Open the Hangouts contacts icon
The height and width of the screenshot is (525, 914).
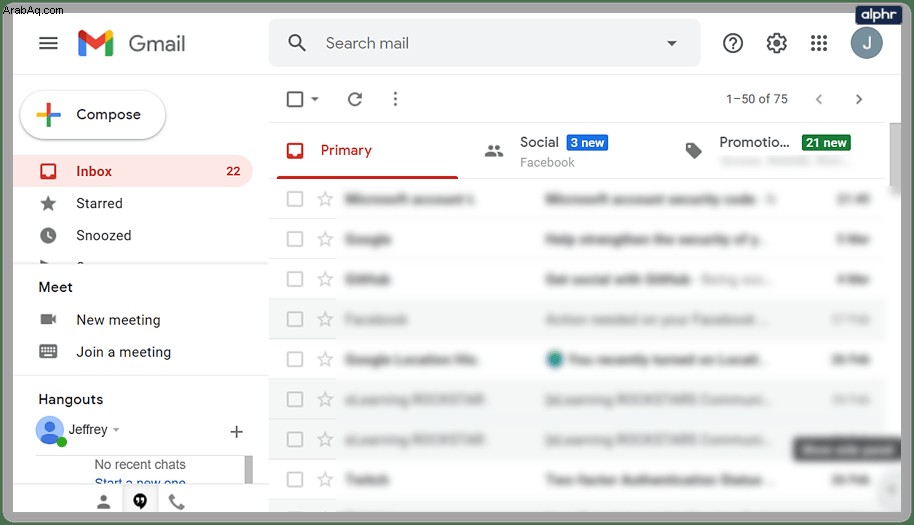[x=104, y=502]
